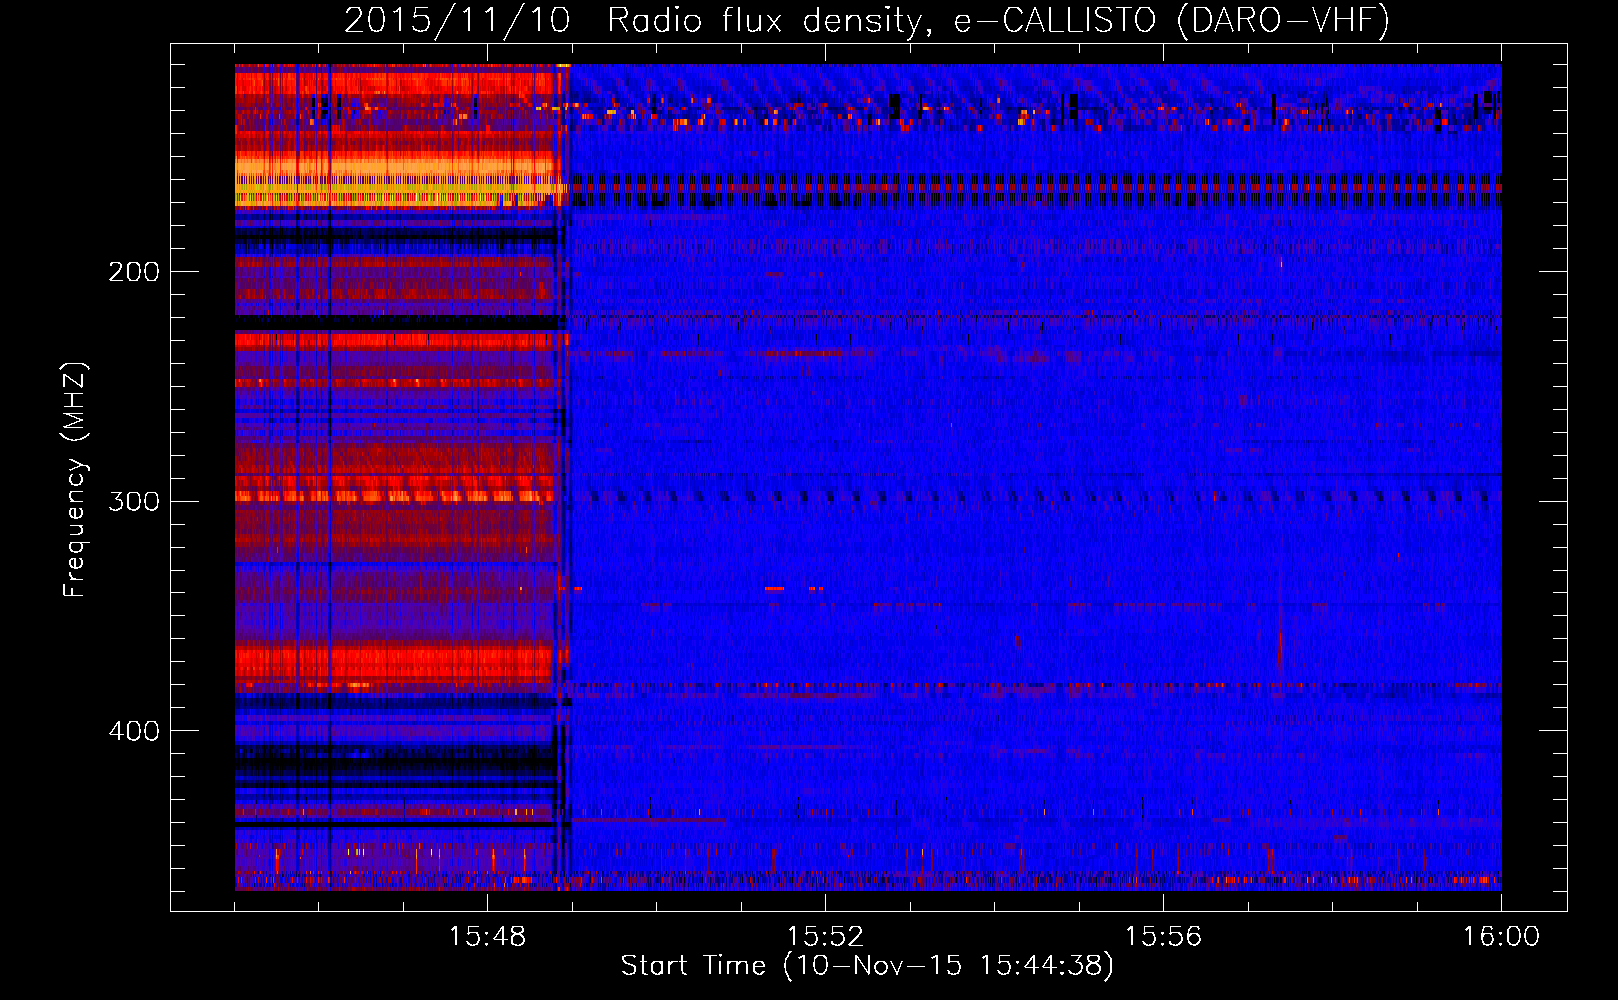Screen dimensions: 1618x1000
Task: Click the "400" frequency tick label
Action: 134,731
